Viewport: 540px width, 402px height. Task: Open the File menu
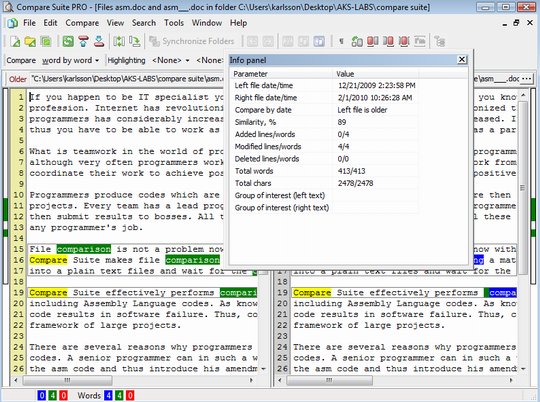point(29,23)
